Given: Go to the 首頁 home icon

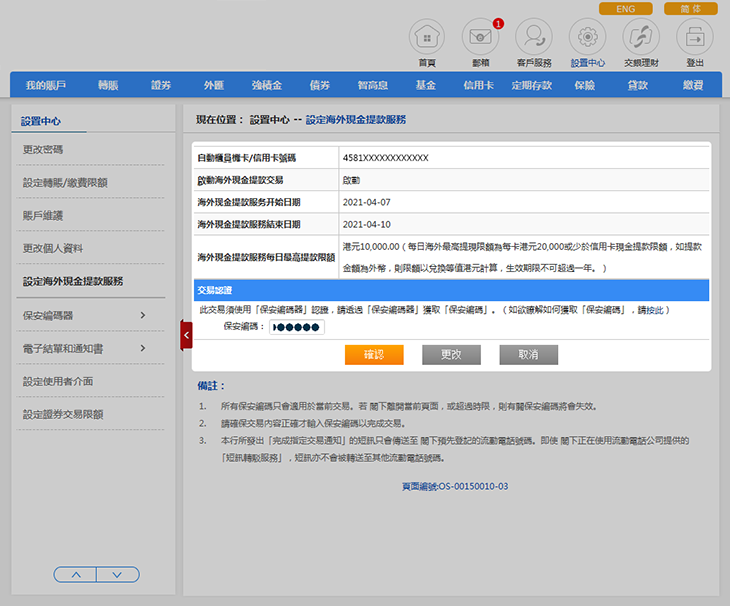Looking at the screenshot, I should pos(427,38).
